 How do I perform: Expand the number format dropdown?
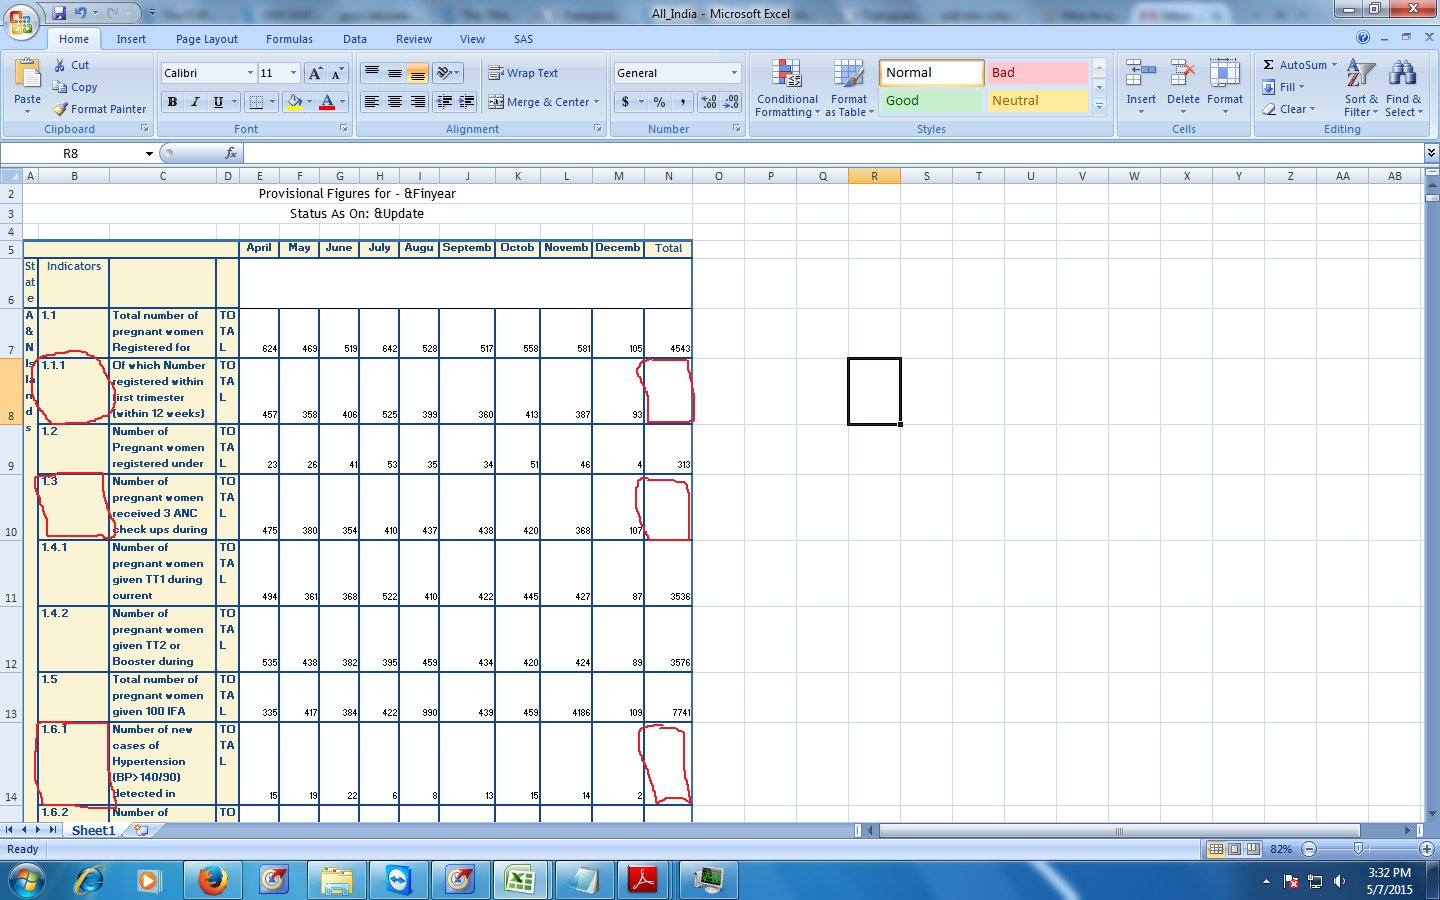(734, 73)
